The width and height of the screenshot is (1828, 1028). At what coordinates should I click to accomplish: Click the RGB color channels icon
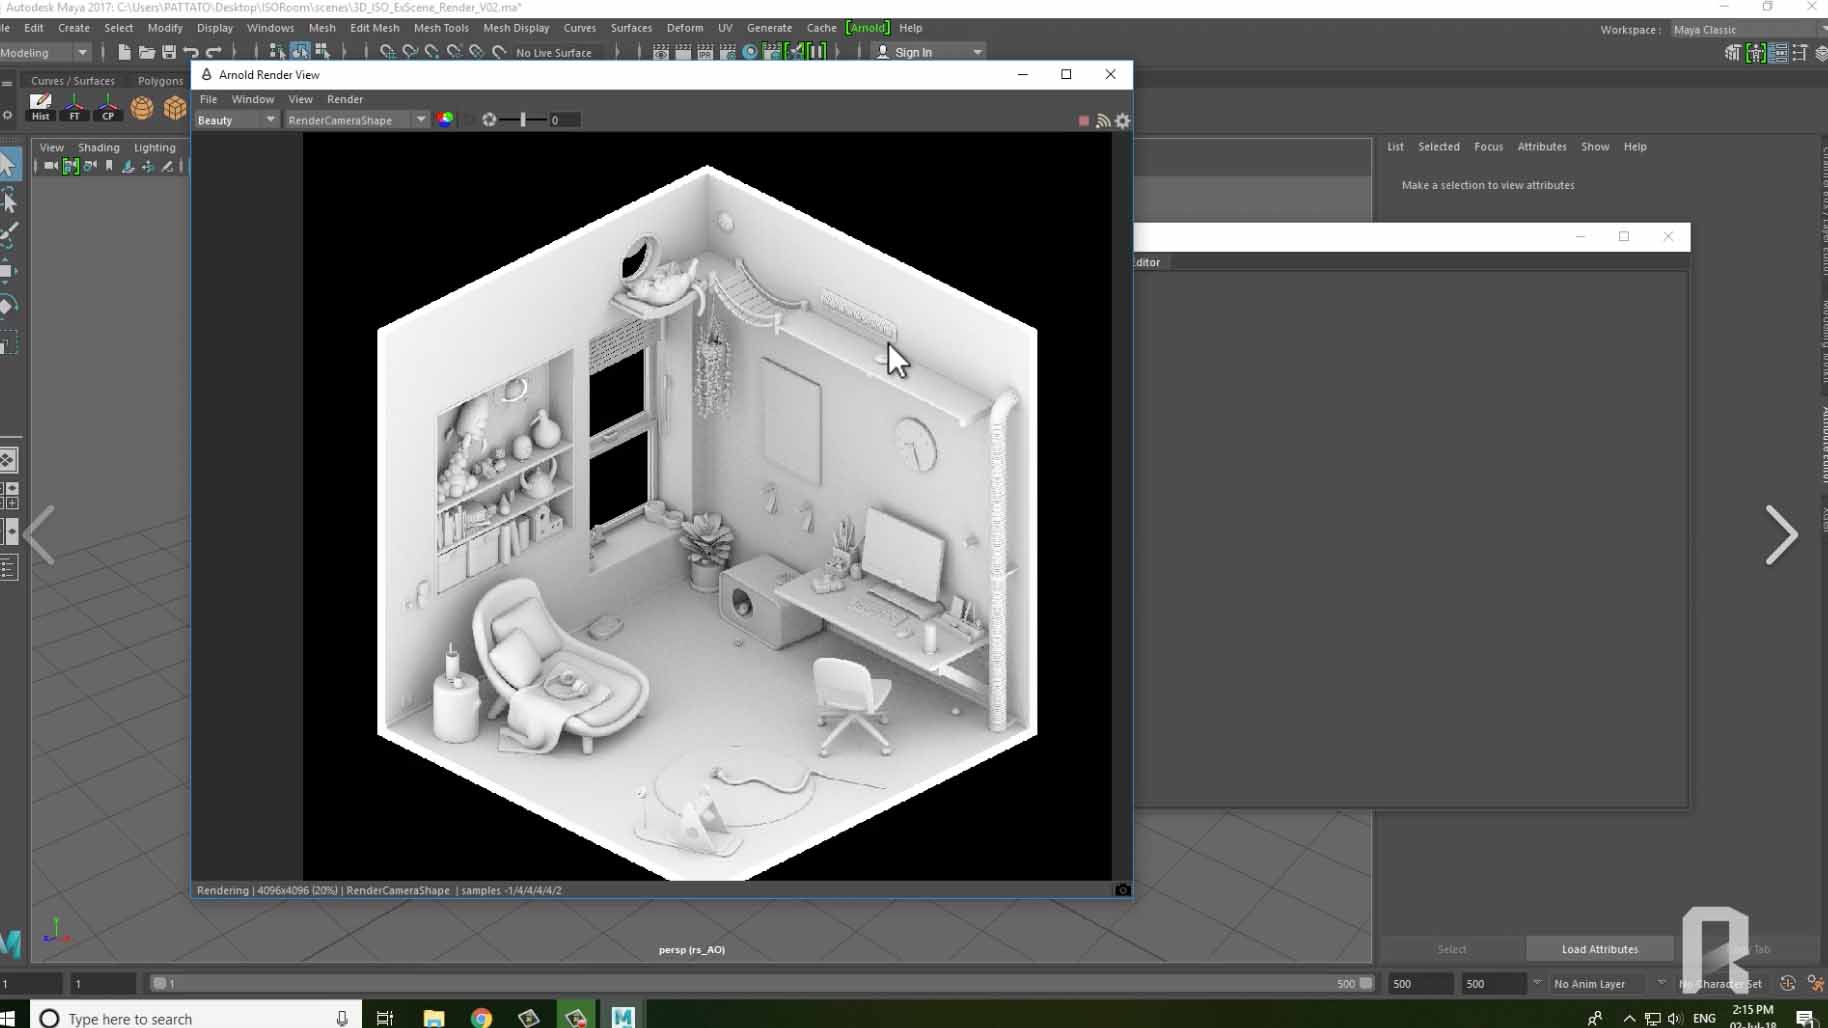[x=445, y=120]
